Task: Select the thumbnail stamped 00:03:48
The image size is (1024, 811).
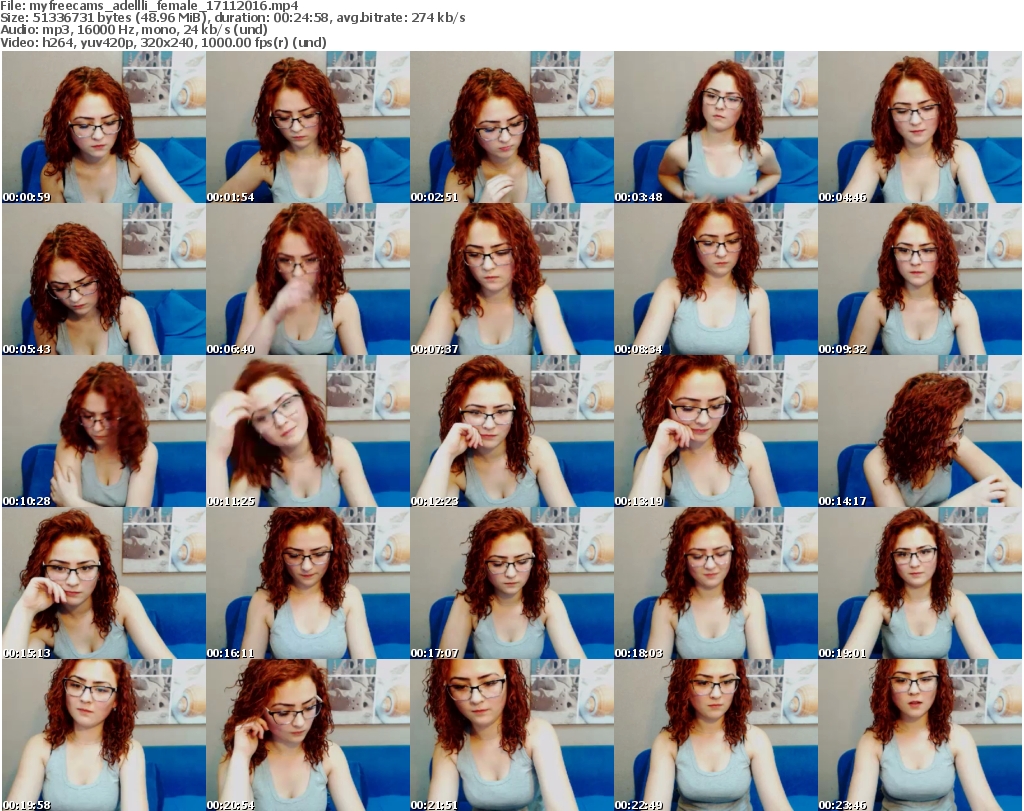Action: pos(716,127)
